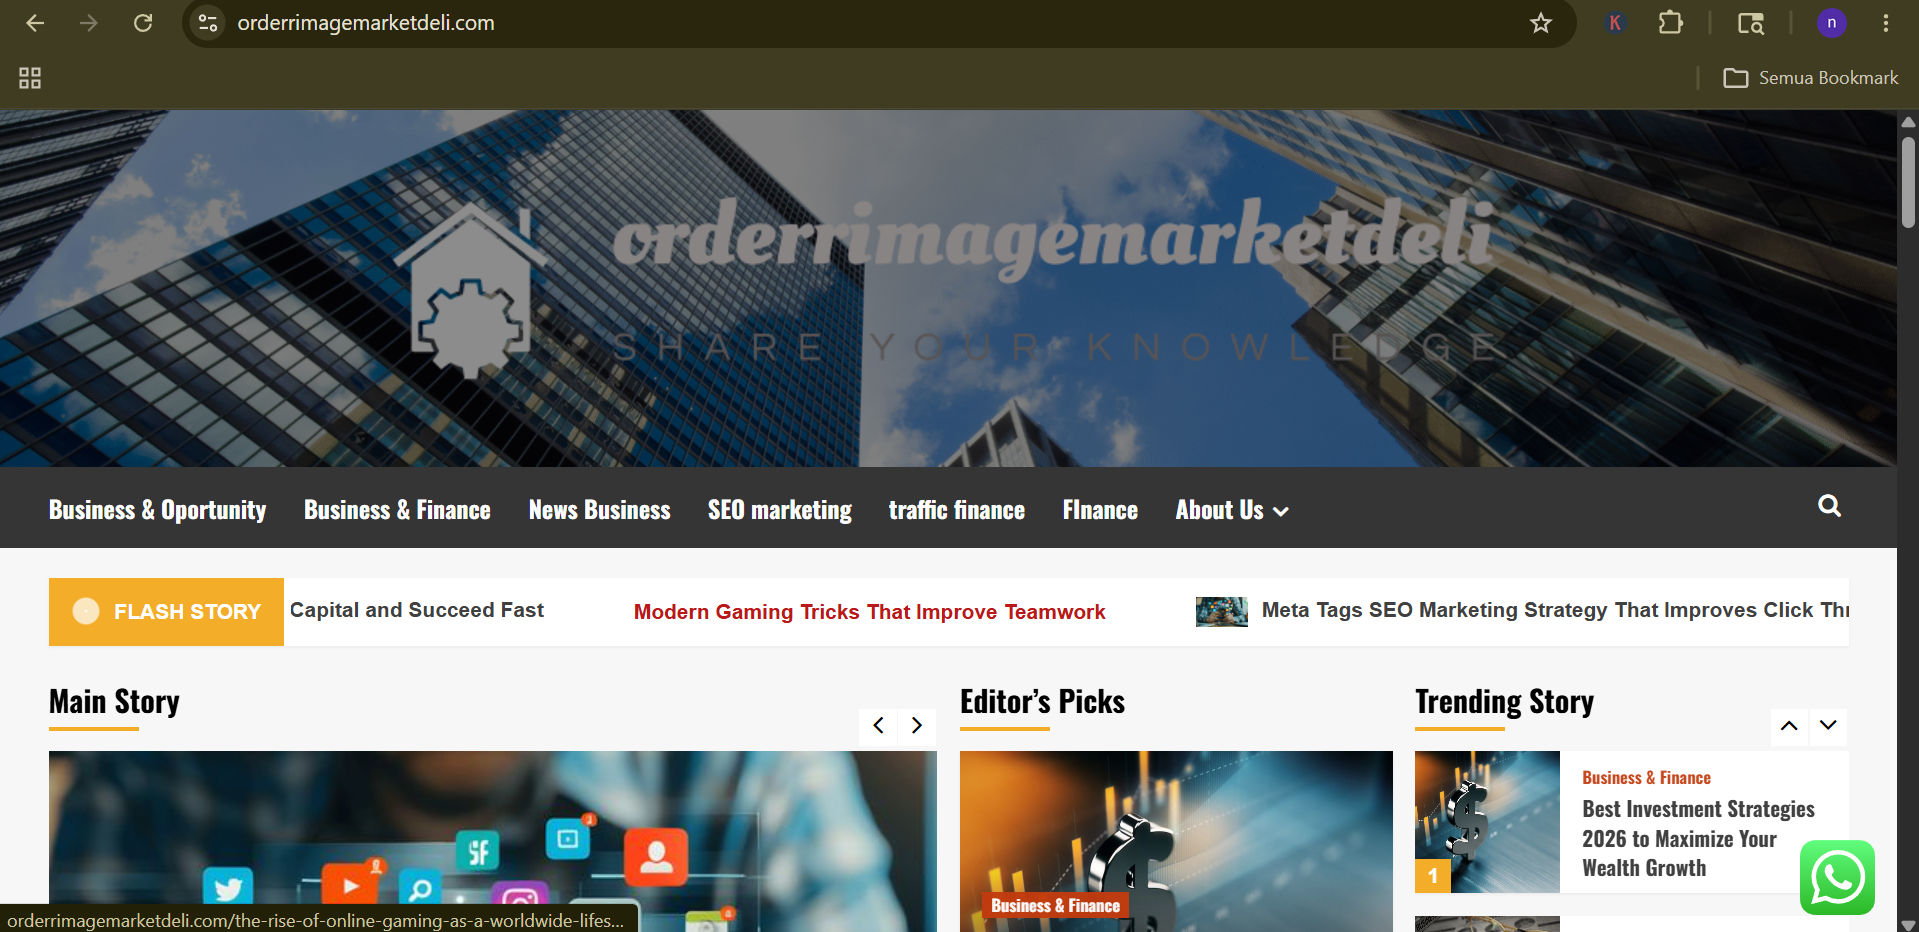
Task: Click the house gear site logo
Action: coord(471,291)
